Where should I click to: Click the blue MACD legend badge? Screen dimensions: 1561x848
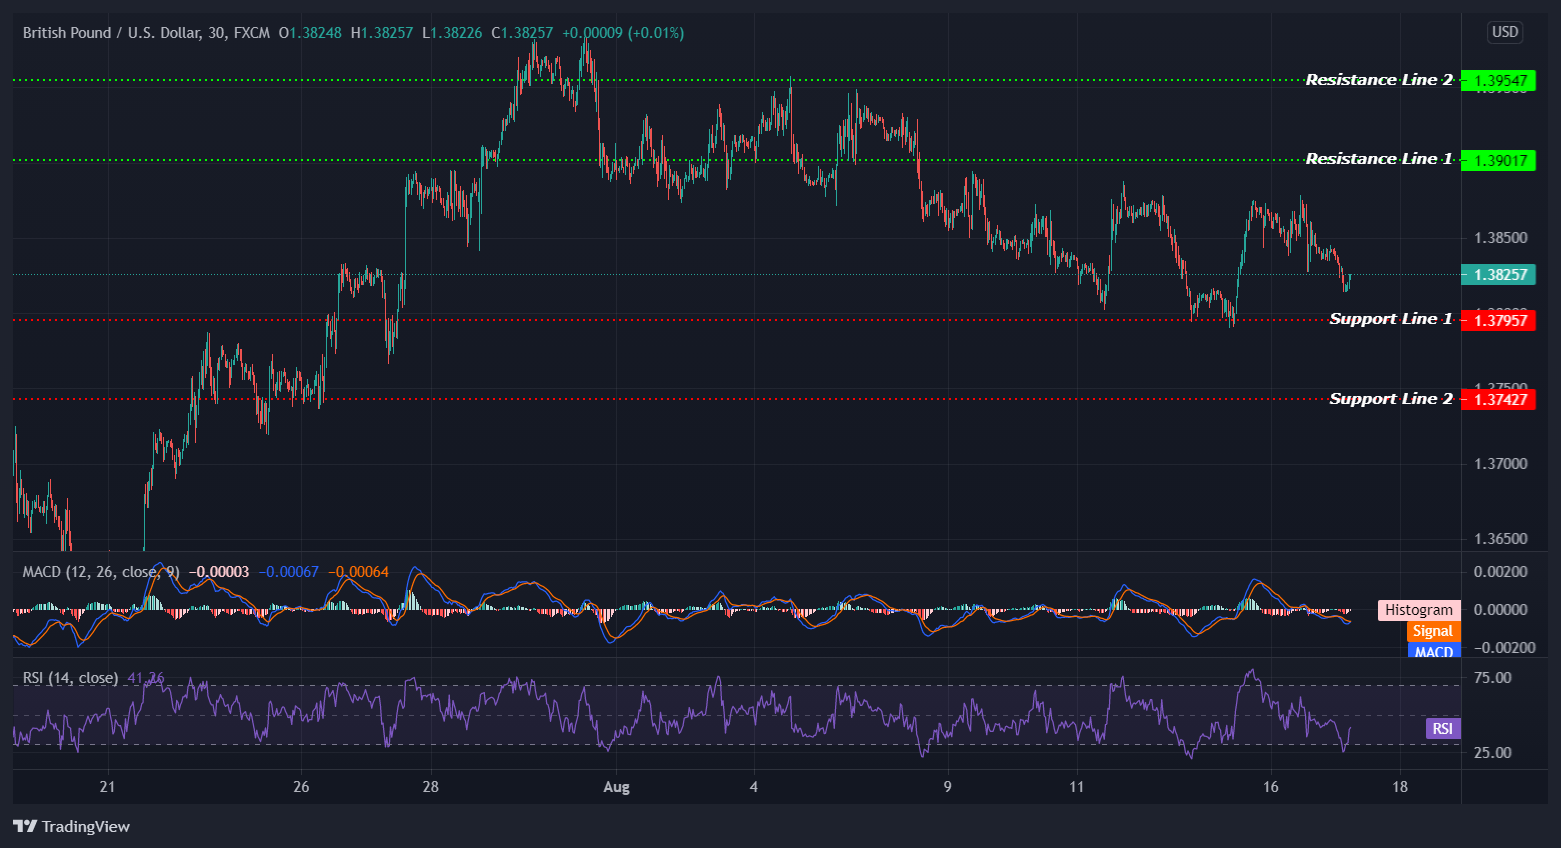tap(1433, 651)
